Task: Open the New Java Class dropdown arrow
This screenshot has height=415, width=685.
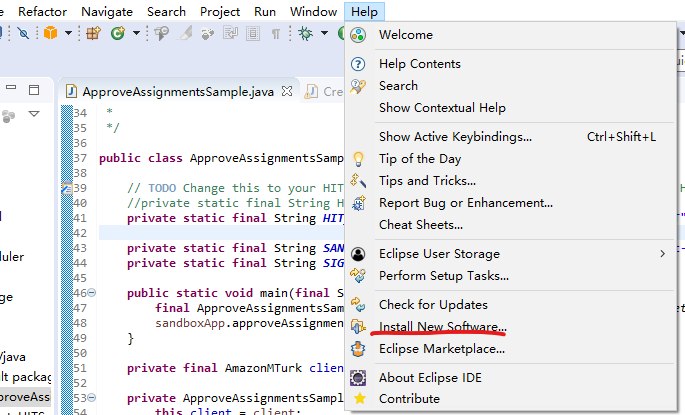Action: (136, 33)
